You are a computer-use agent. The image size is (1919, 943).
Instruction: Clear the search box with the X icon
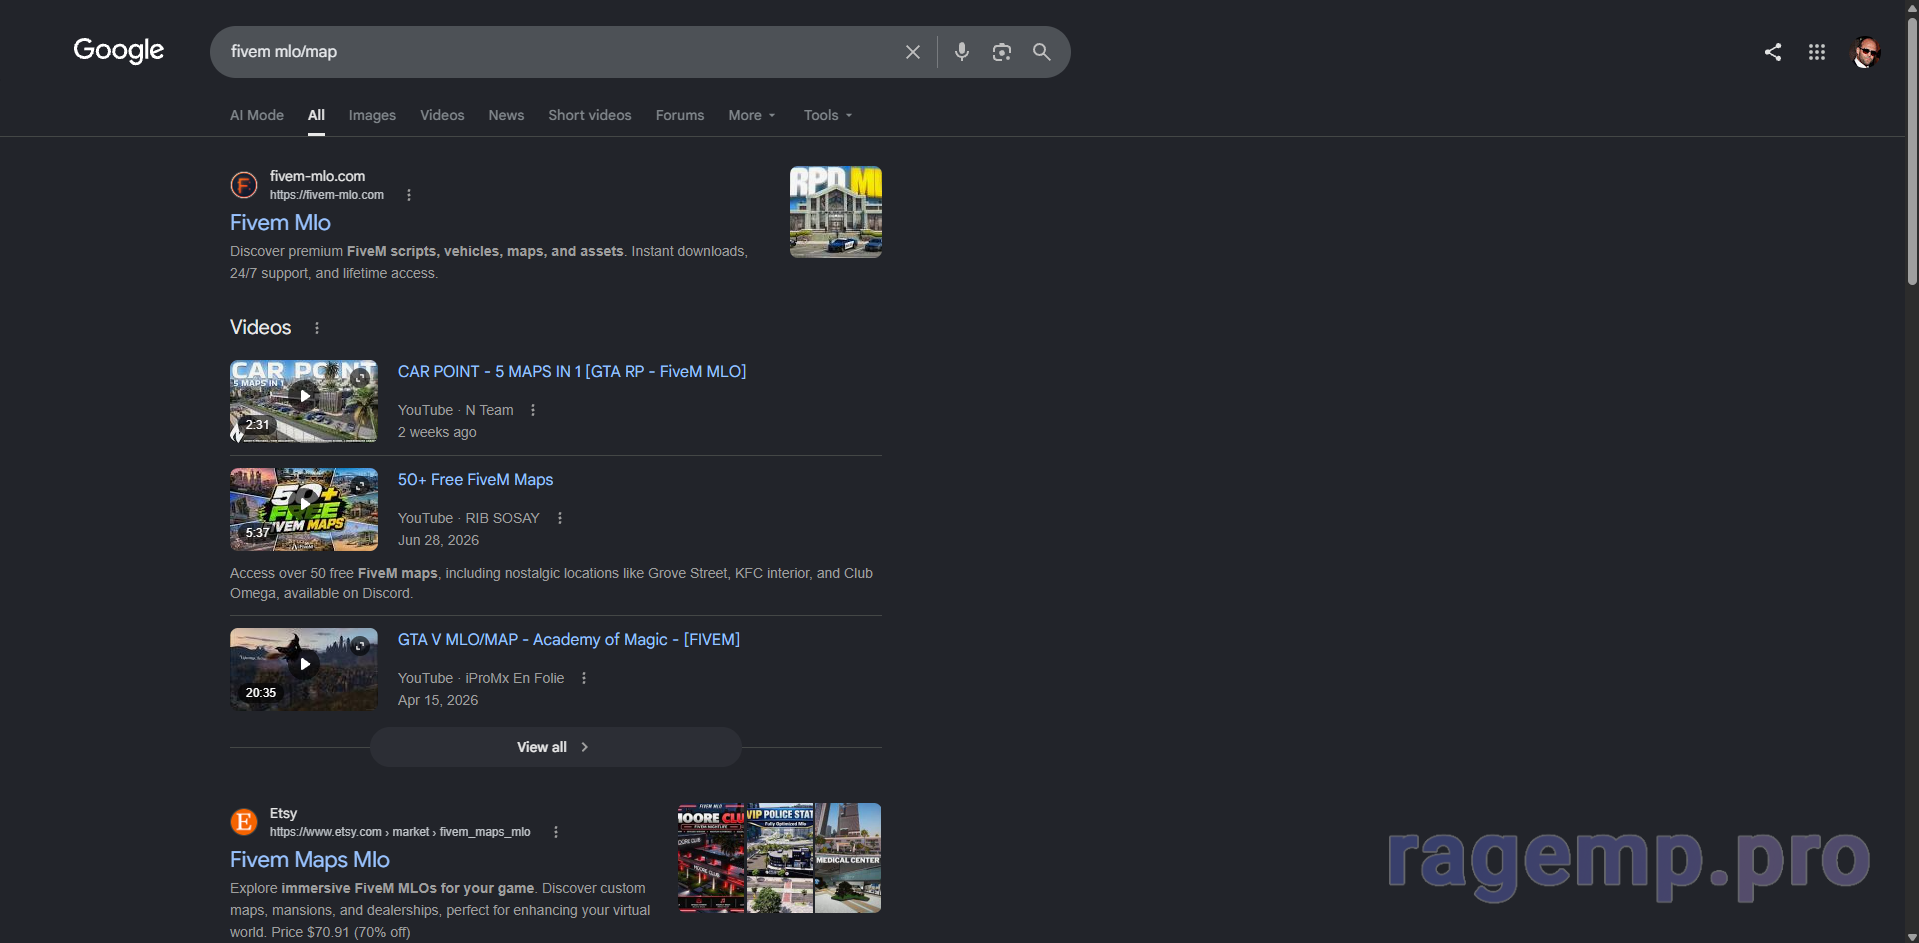coord(913,52)
